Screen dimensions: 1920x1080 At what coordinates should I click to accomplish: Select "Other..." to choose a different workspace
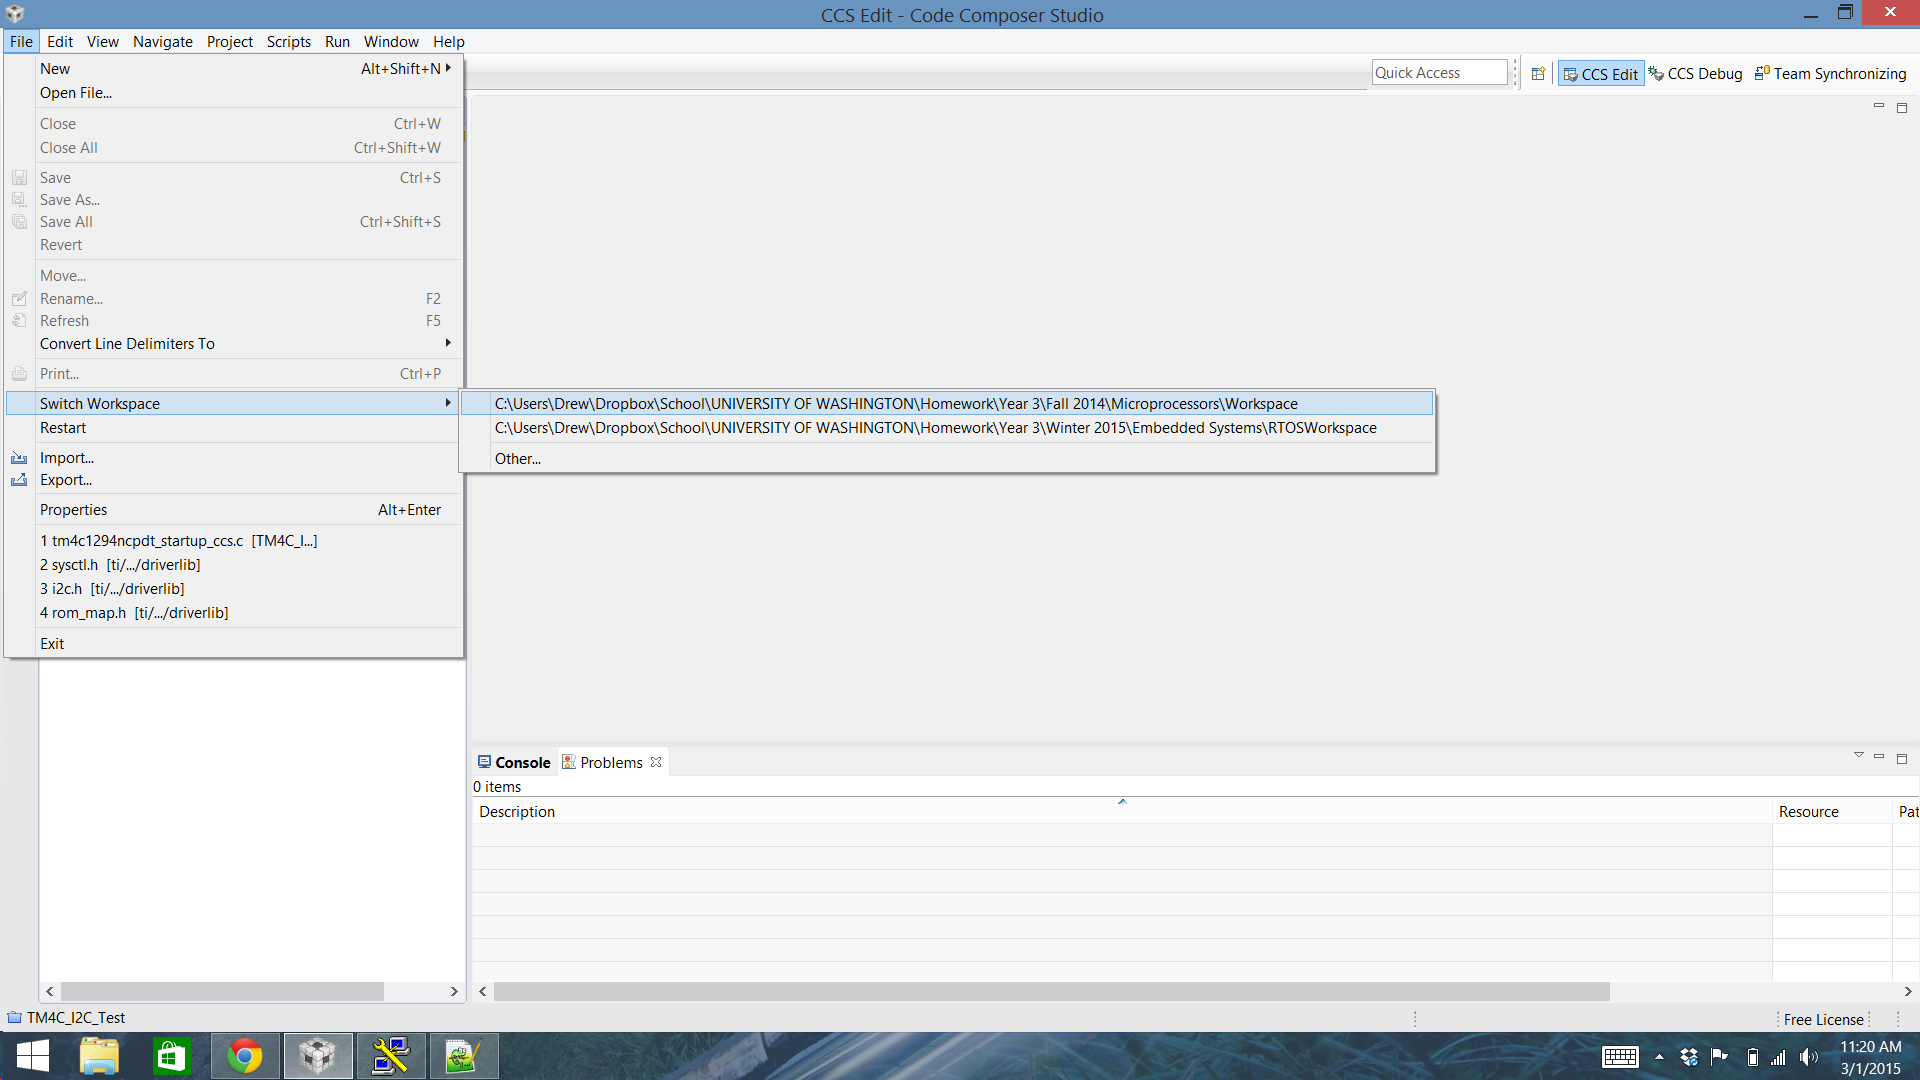tap(518, 458)
